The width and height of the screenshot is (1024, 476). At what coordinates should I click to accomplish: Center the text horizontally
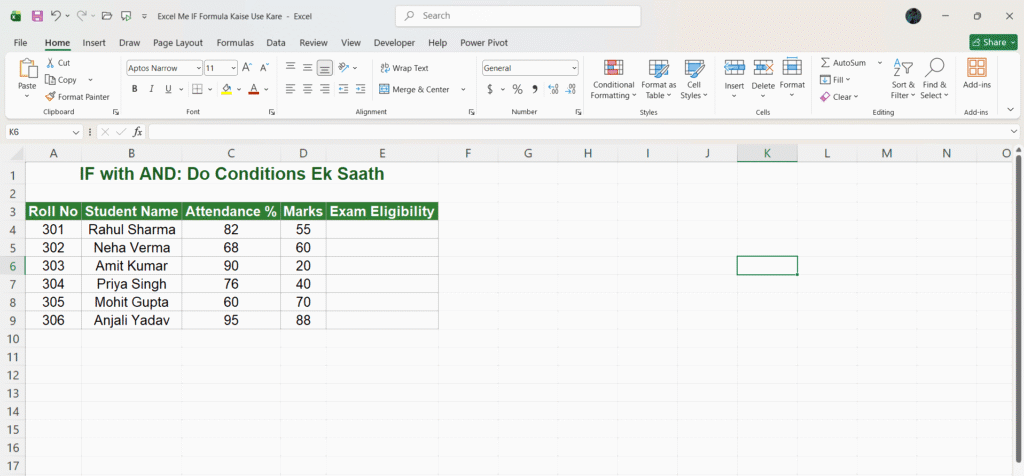point(308,89)
